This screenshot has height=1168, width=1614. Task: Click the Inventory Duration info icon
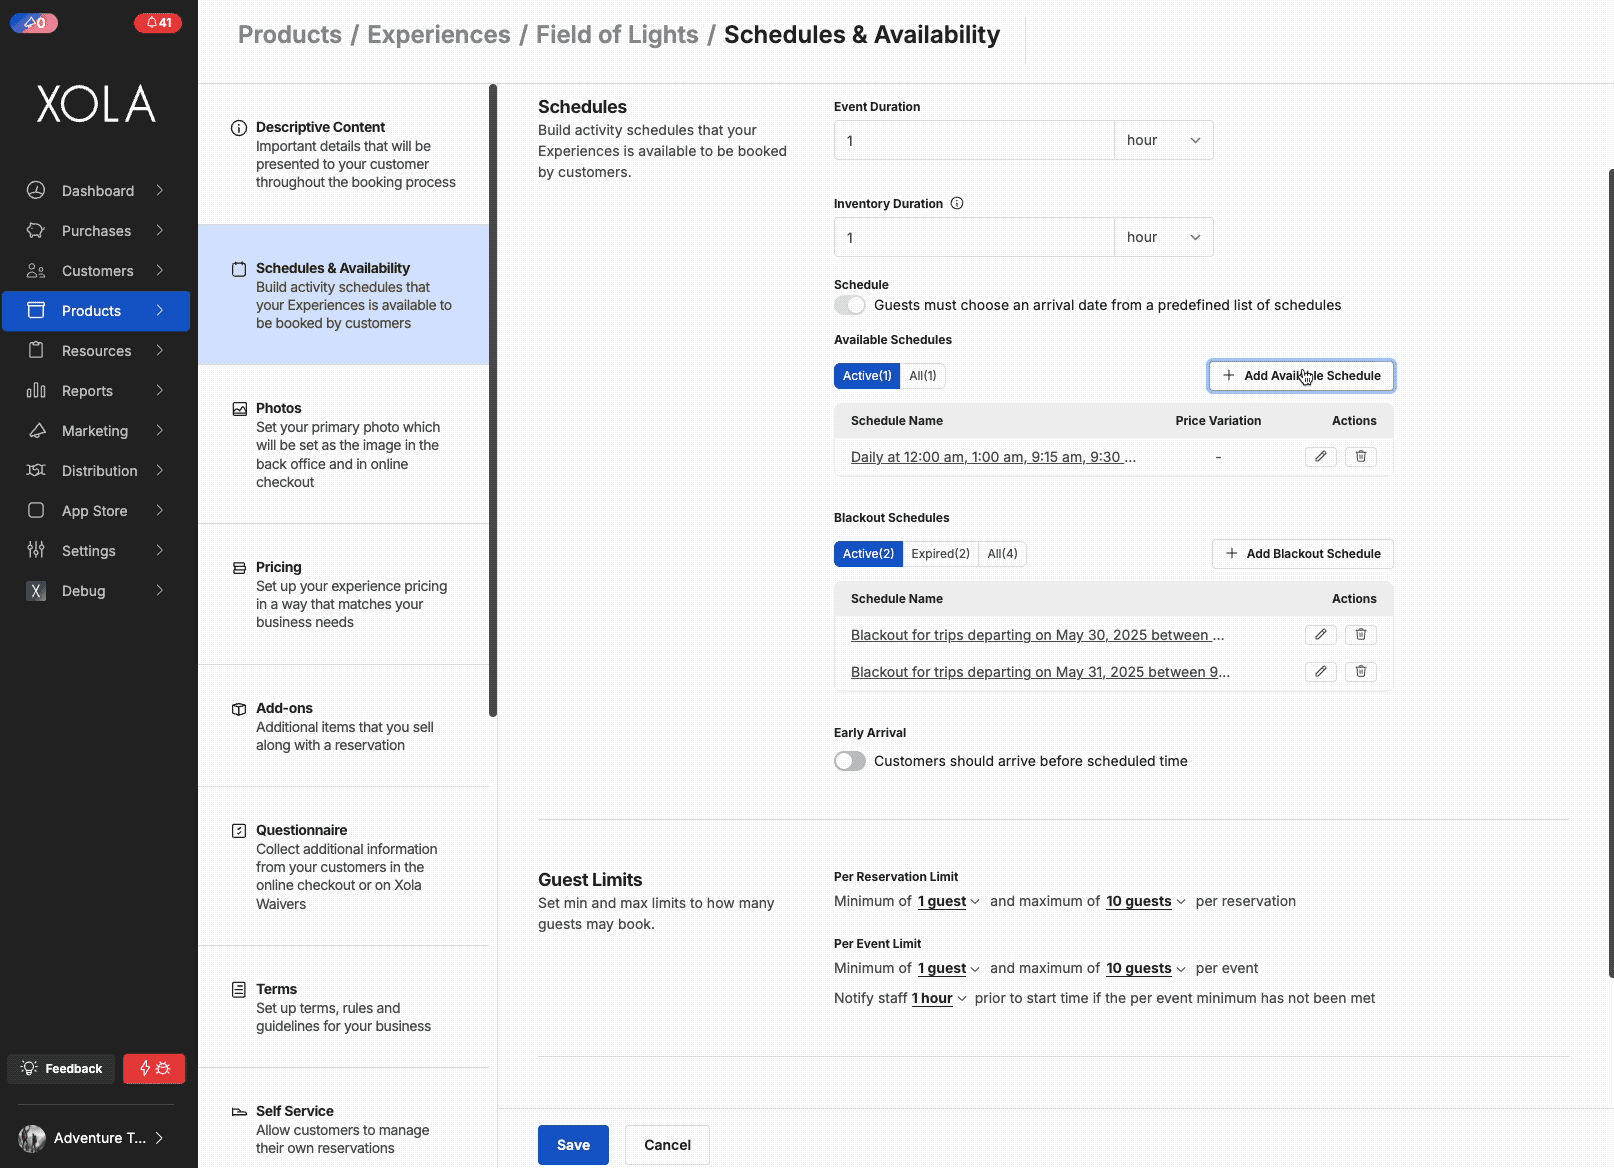point(957,204)
